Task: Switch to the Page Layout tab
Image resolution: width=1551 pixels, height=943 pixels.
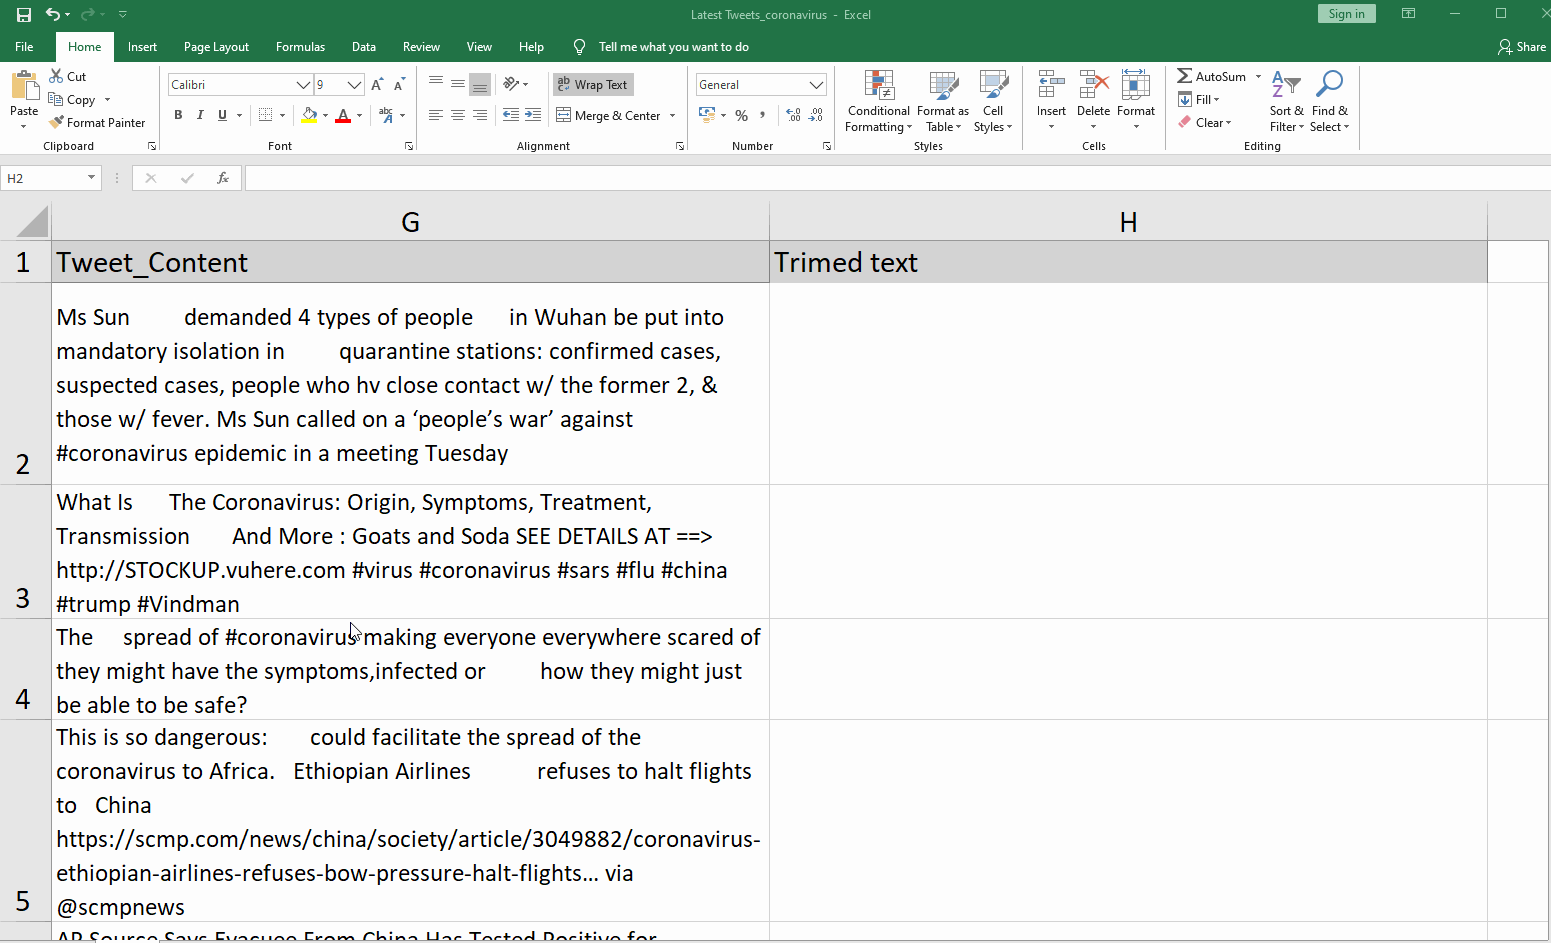Action: (216, 47)
